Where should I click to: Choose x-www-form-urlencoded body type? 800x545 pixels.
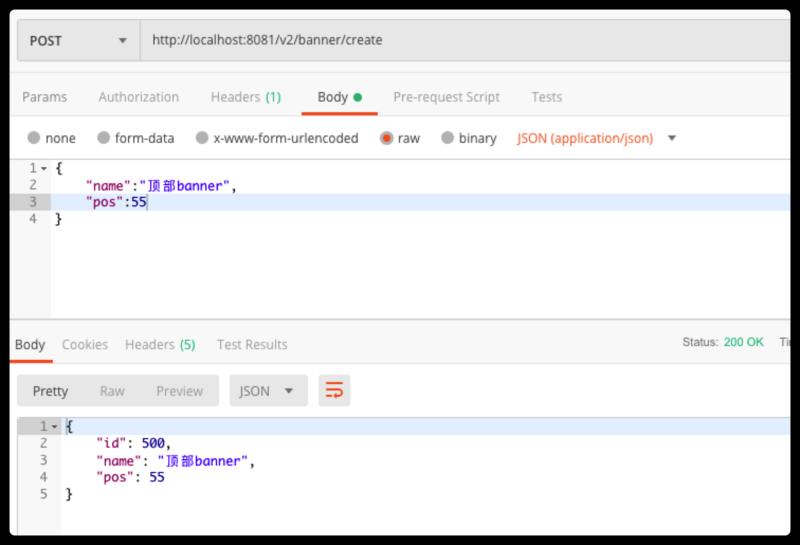(203, 138)
